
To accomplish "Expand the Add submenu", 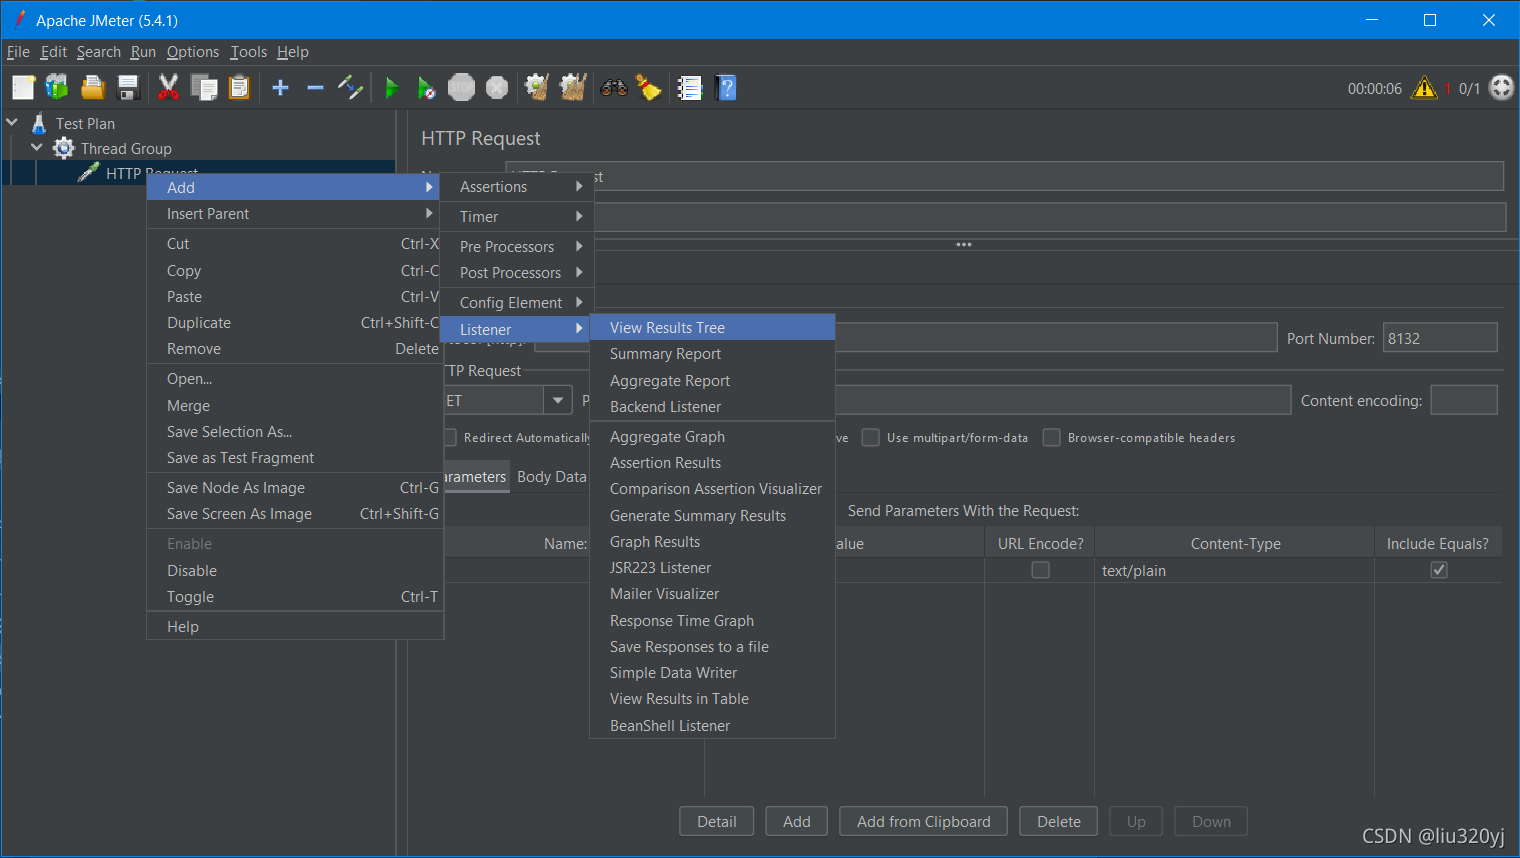I will pos(293,187).
